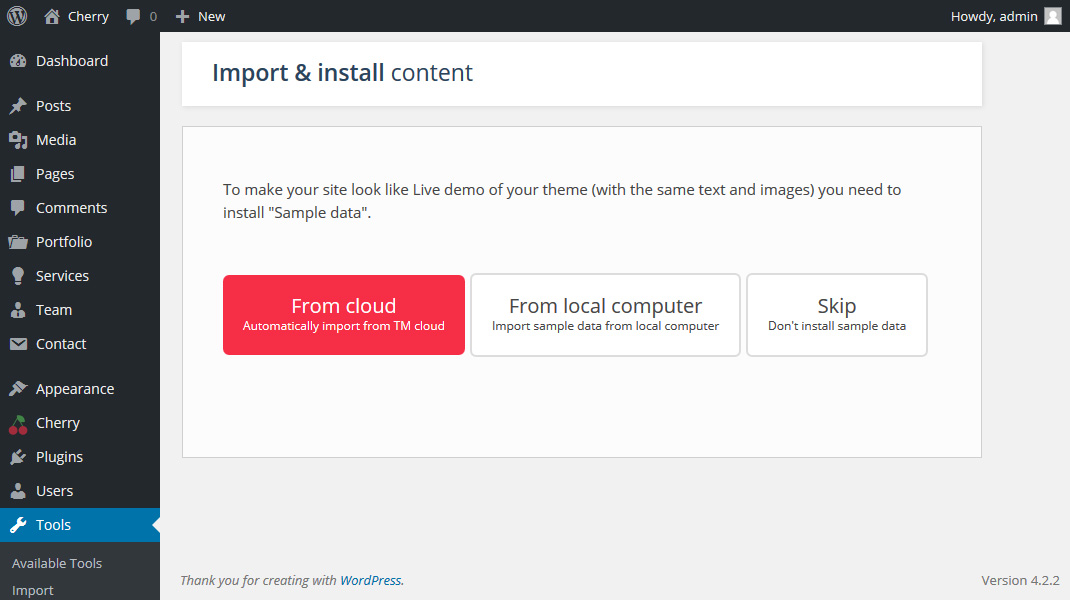Click the Team people icon

click(x=18, y=310)
